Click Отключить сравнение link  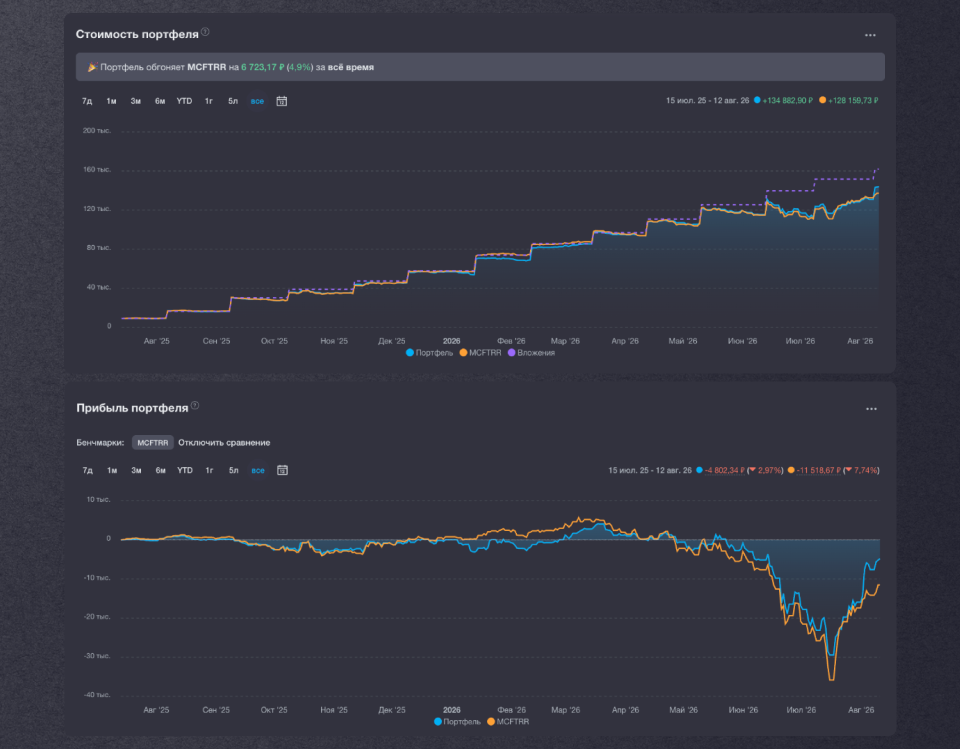click(224, 443)
